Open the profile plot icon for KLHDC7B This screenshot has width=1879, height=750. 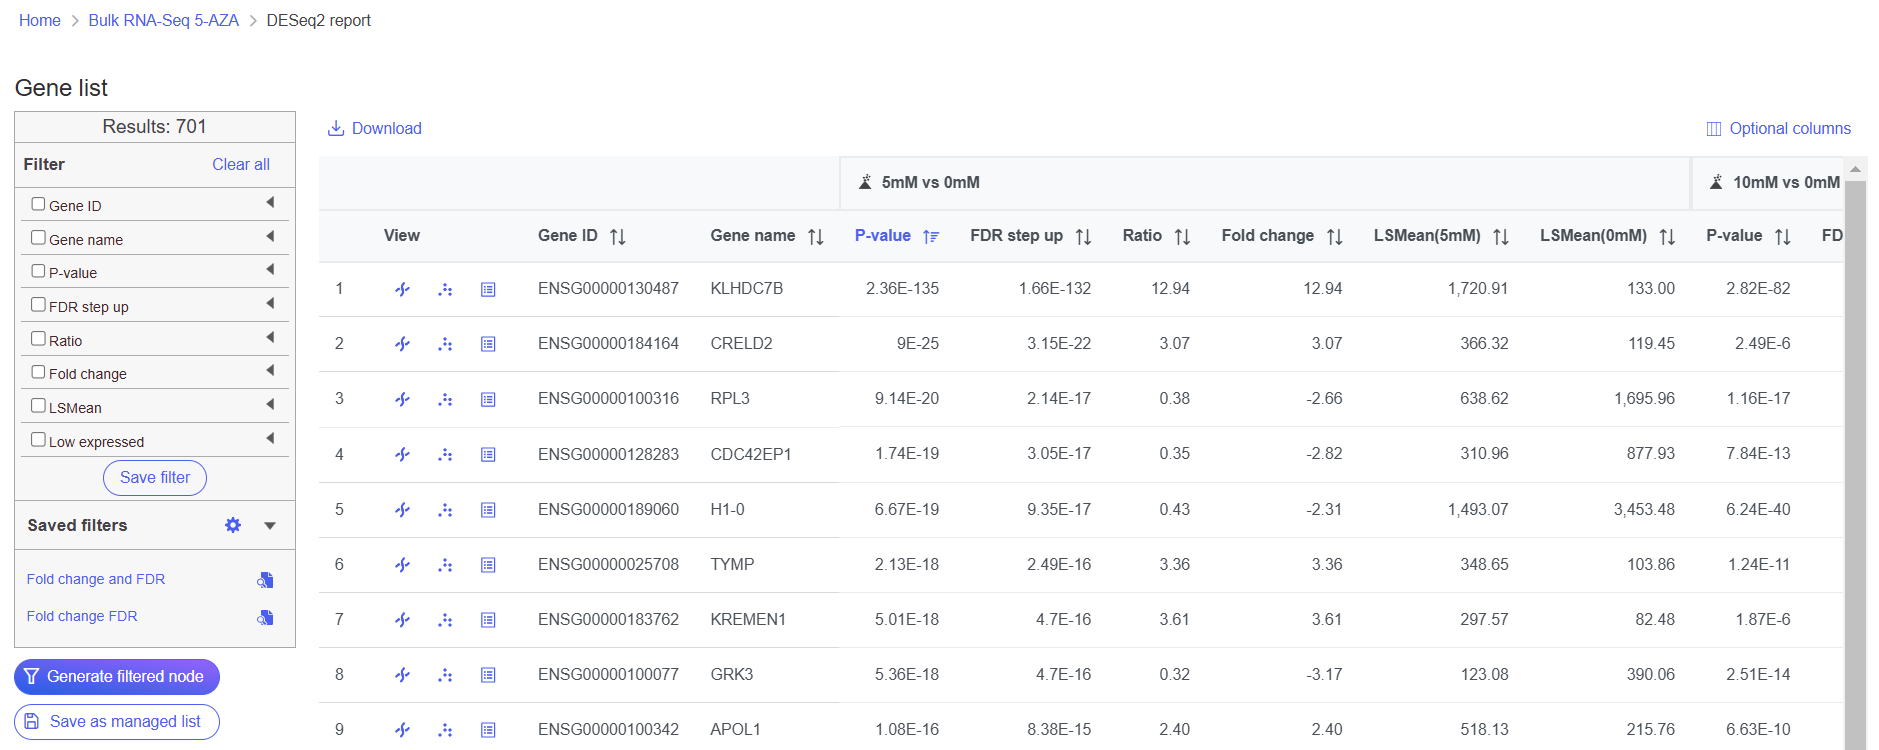402,289
